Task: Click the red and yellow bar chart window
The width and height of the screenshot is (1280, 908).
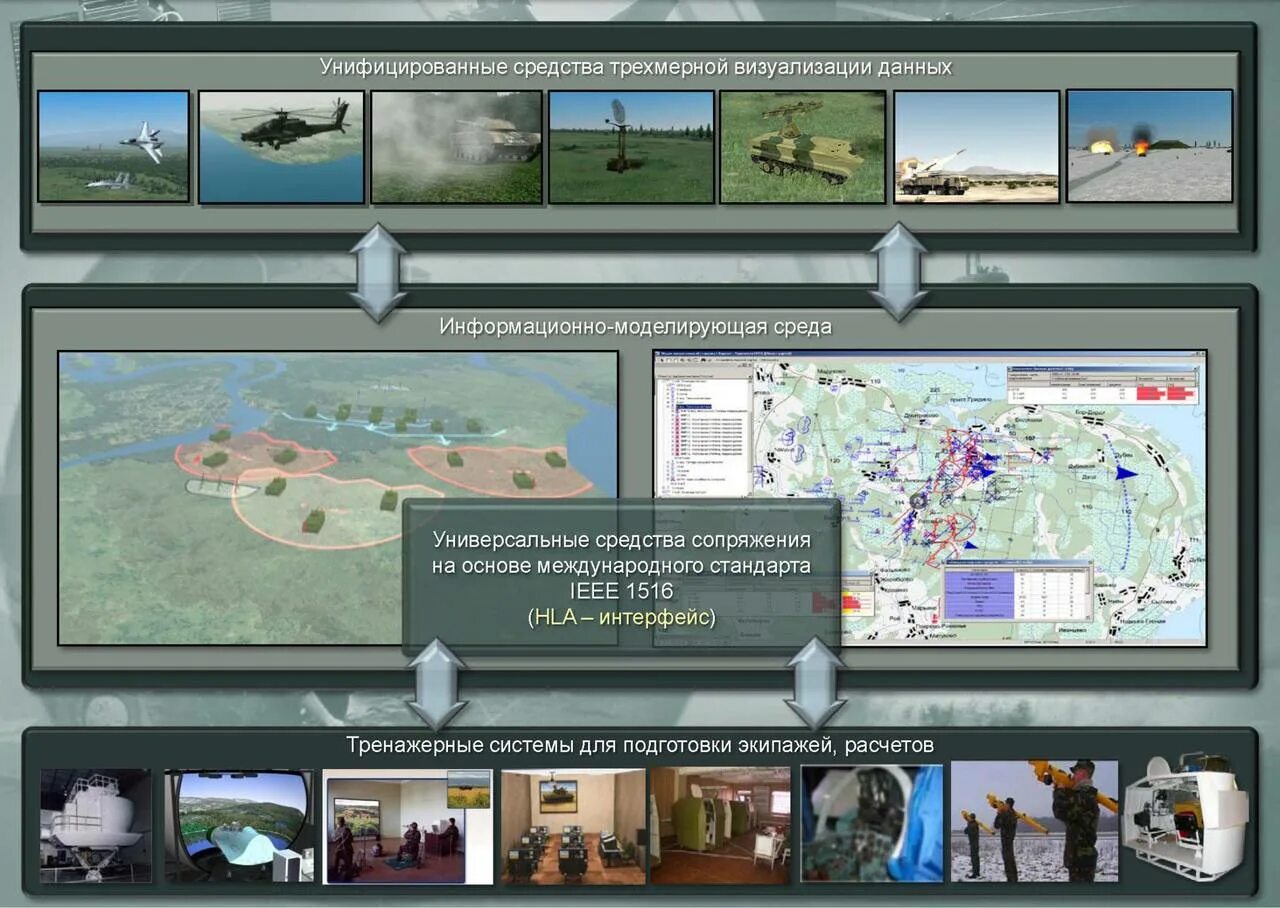Action: pyautogui.click(x=843, y=593)
